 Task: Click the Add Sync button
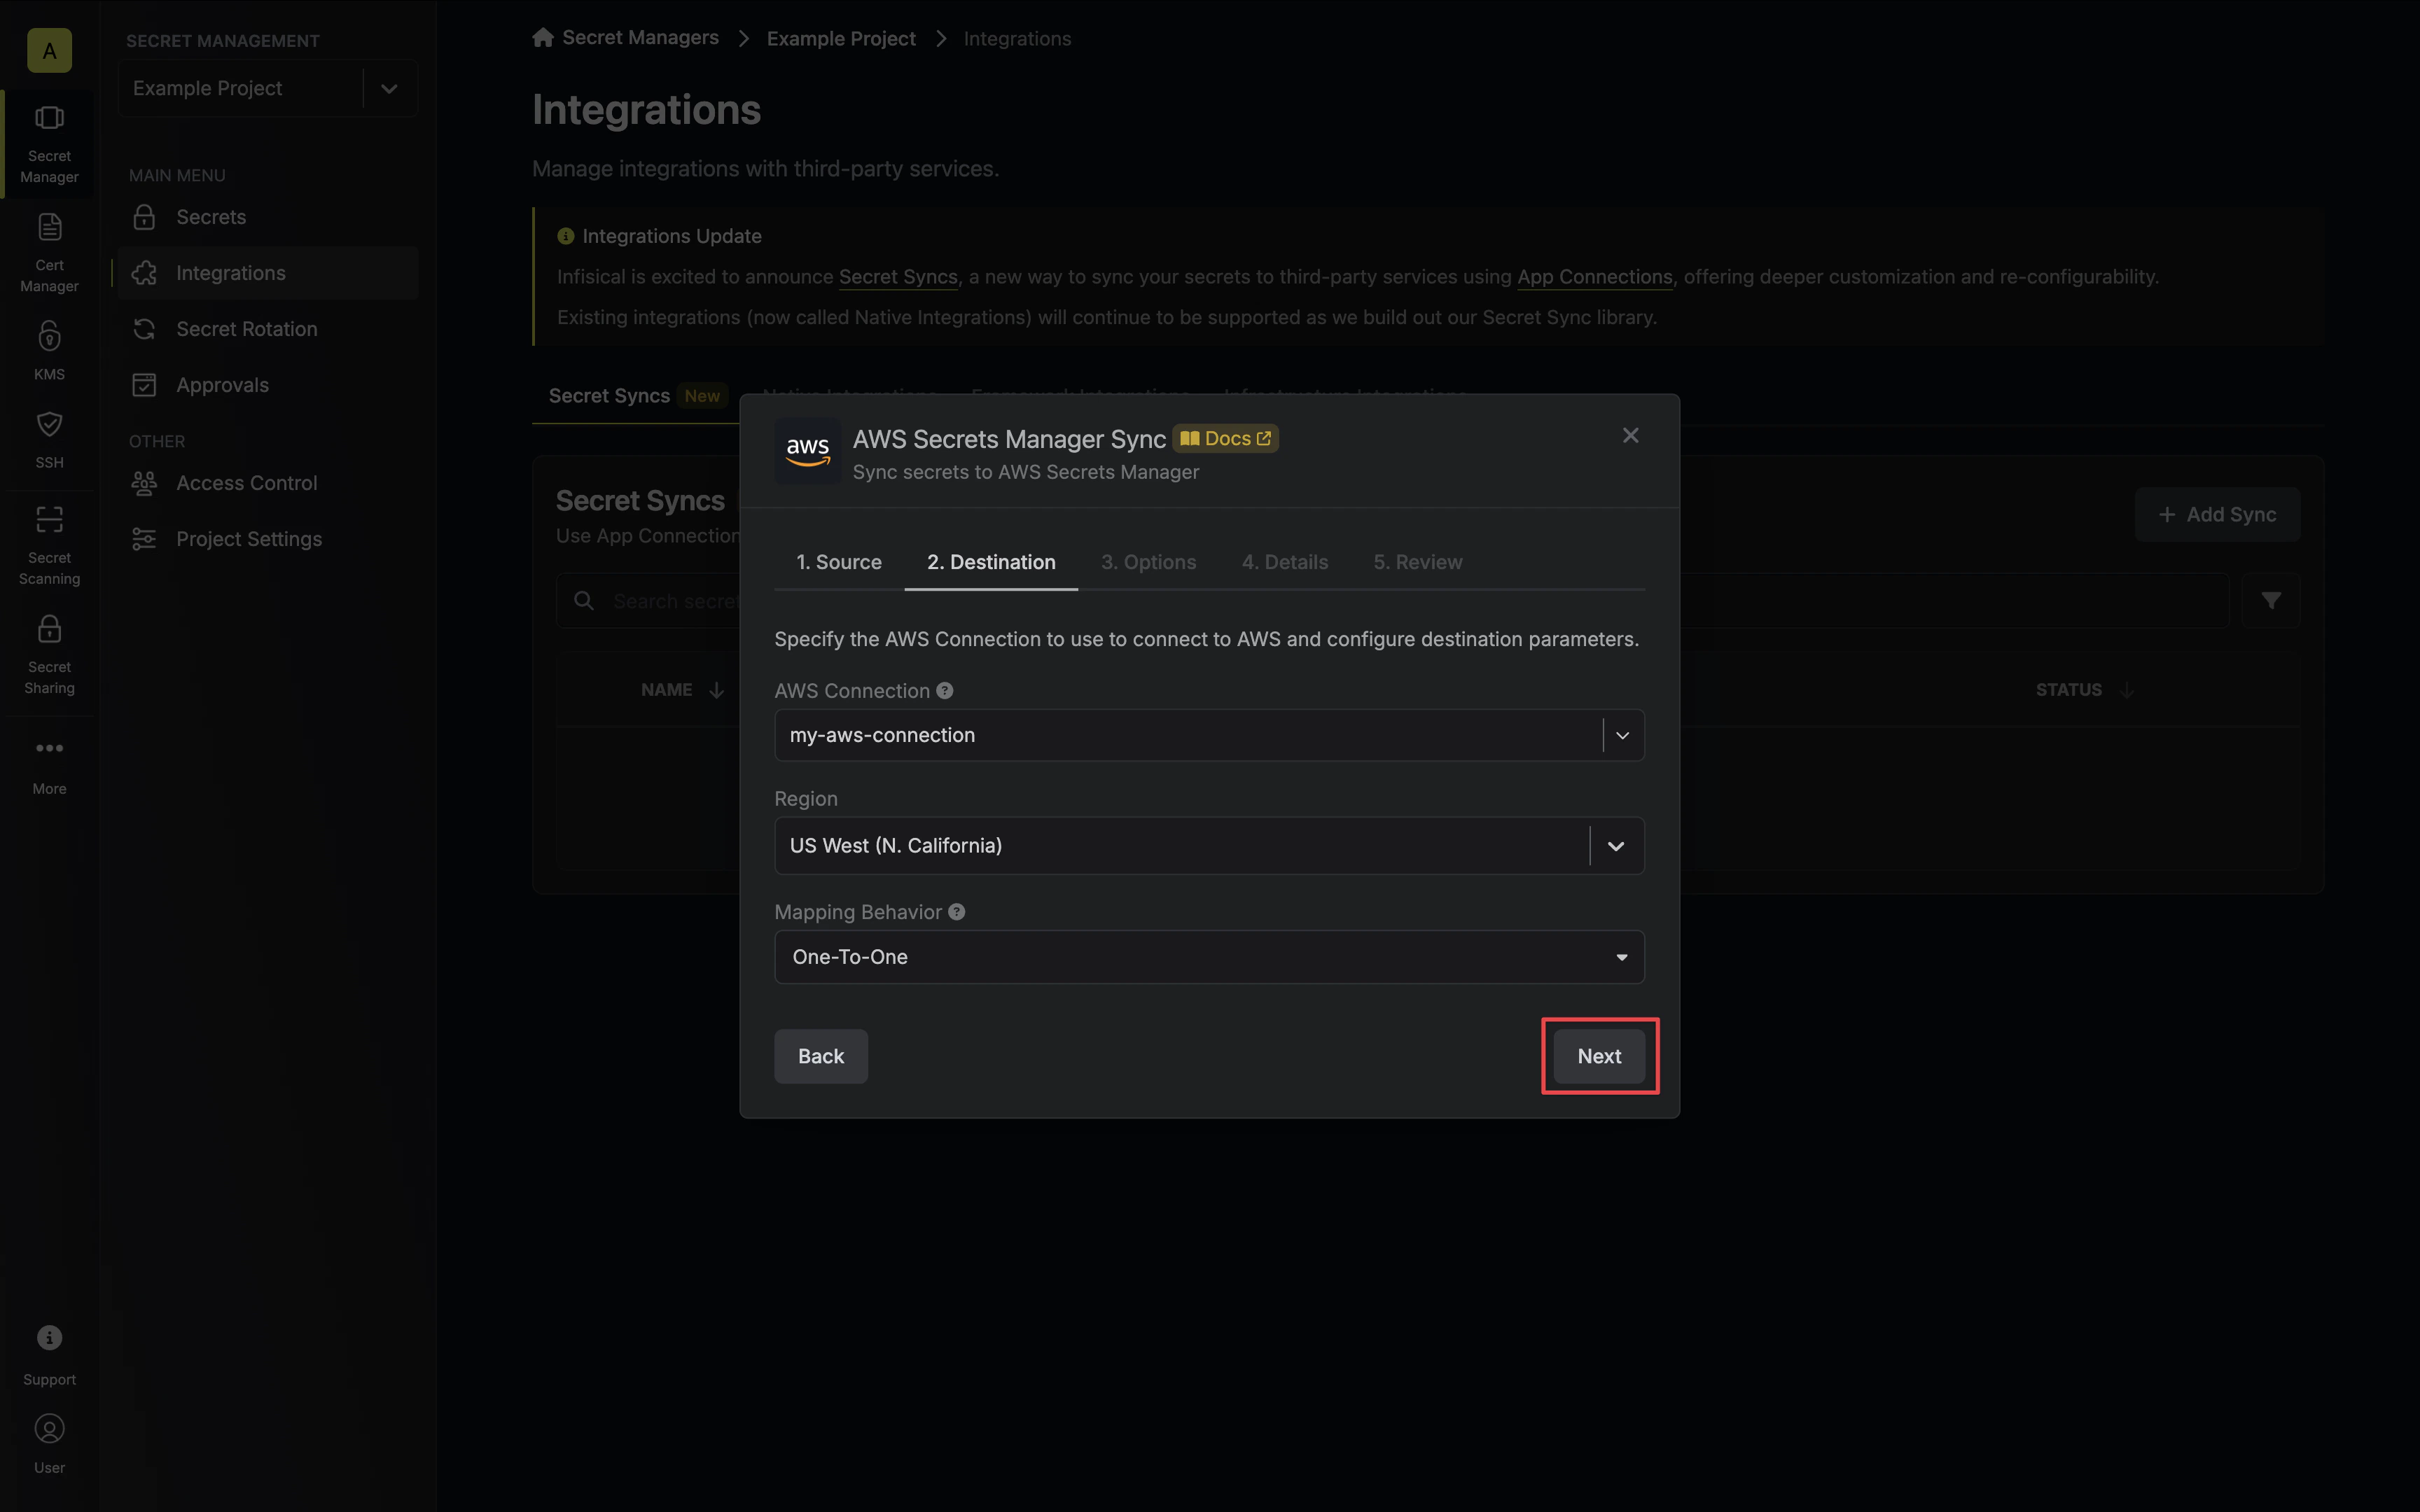tap(2217, 515)
